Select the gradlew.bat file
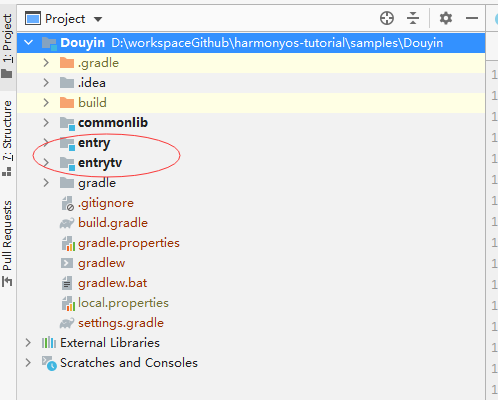498x400 pixels. tap(113, 283)
